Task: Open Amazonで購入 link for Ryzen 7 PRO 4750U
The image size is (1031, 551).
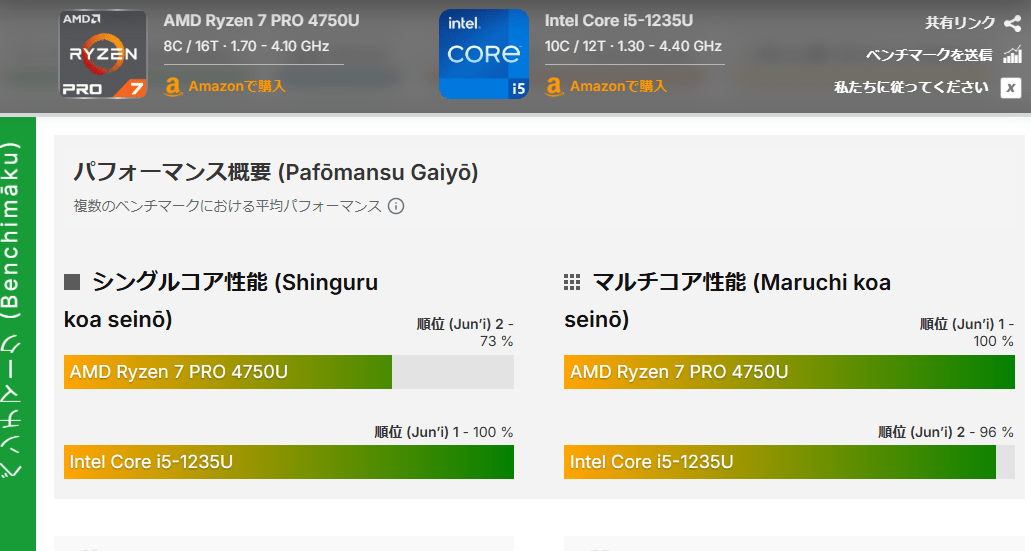Action: point(237,86)
